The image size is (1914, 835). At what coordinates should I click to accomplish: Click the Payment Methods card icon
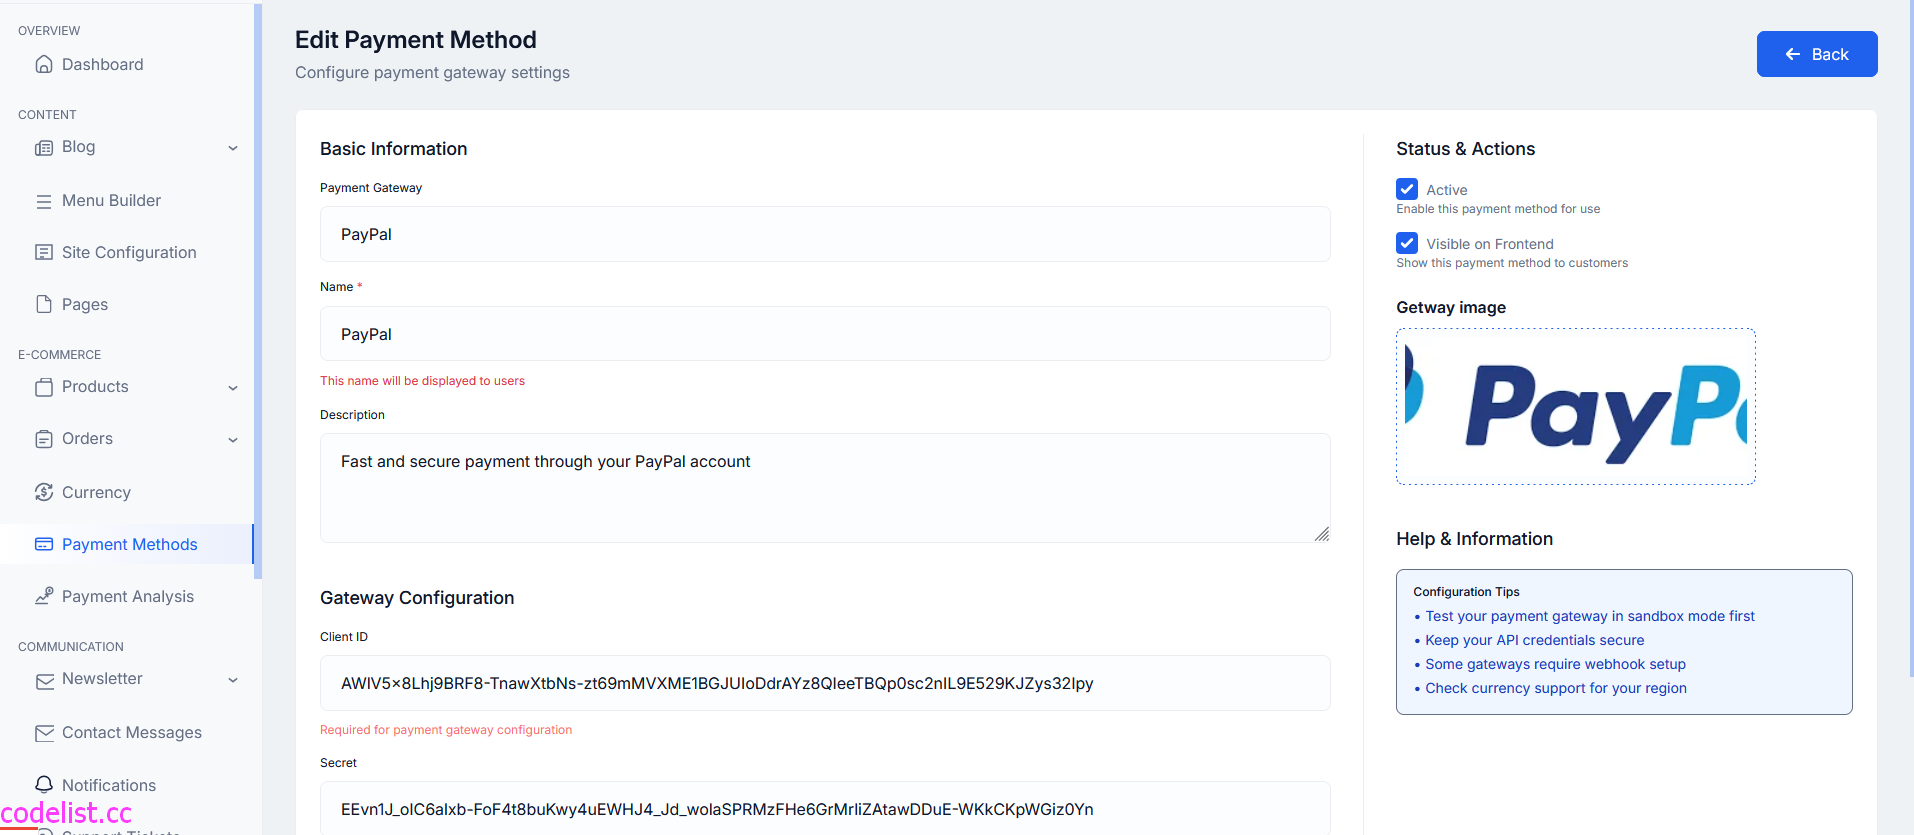[x=44, y=544]
